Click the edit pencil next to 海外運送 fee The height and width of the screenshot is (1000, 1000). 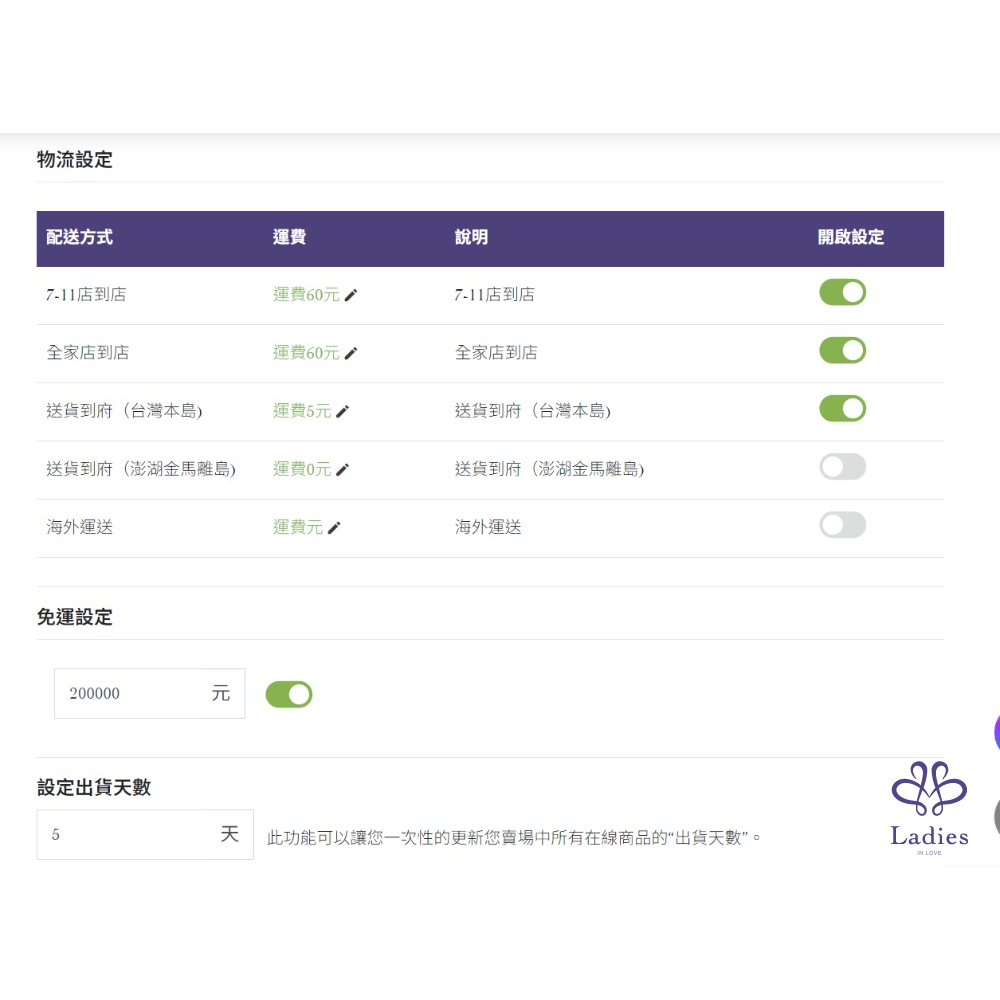point(334,527)
